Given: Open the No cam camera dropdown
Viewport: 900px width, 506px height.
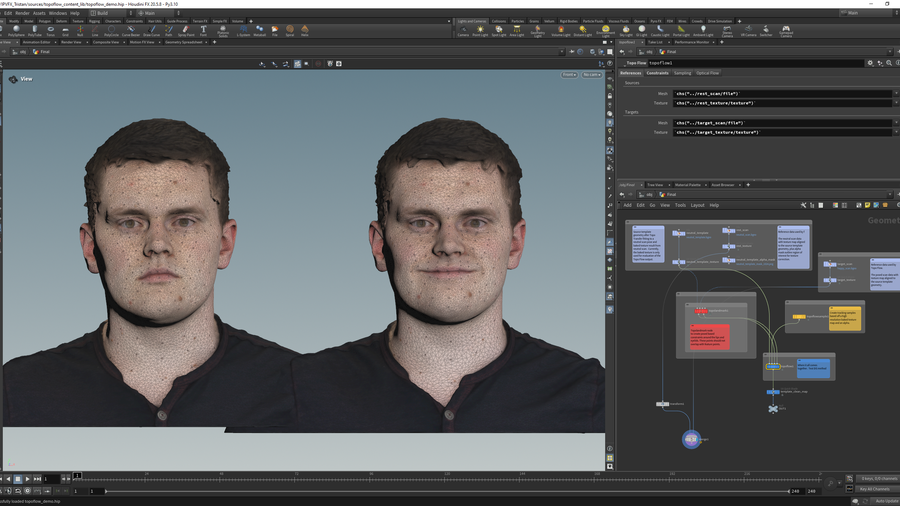Looking at the screenshot, I should (x=592, y=75).
